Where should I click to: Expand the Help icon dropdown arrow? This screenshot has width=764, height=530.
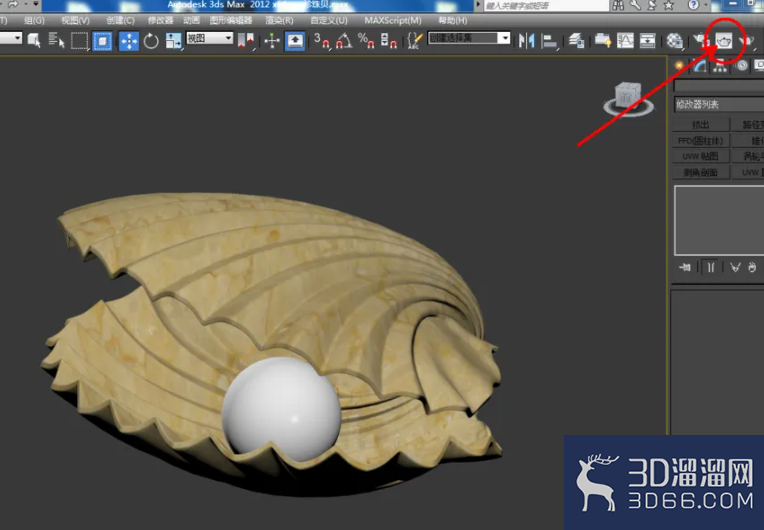pyautogui.click(x=706, y=5)
